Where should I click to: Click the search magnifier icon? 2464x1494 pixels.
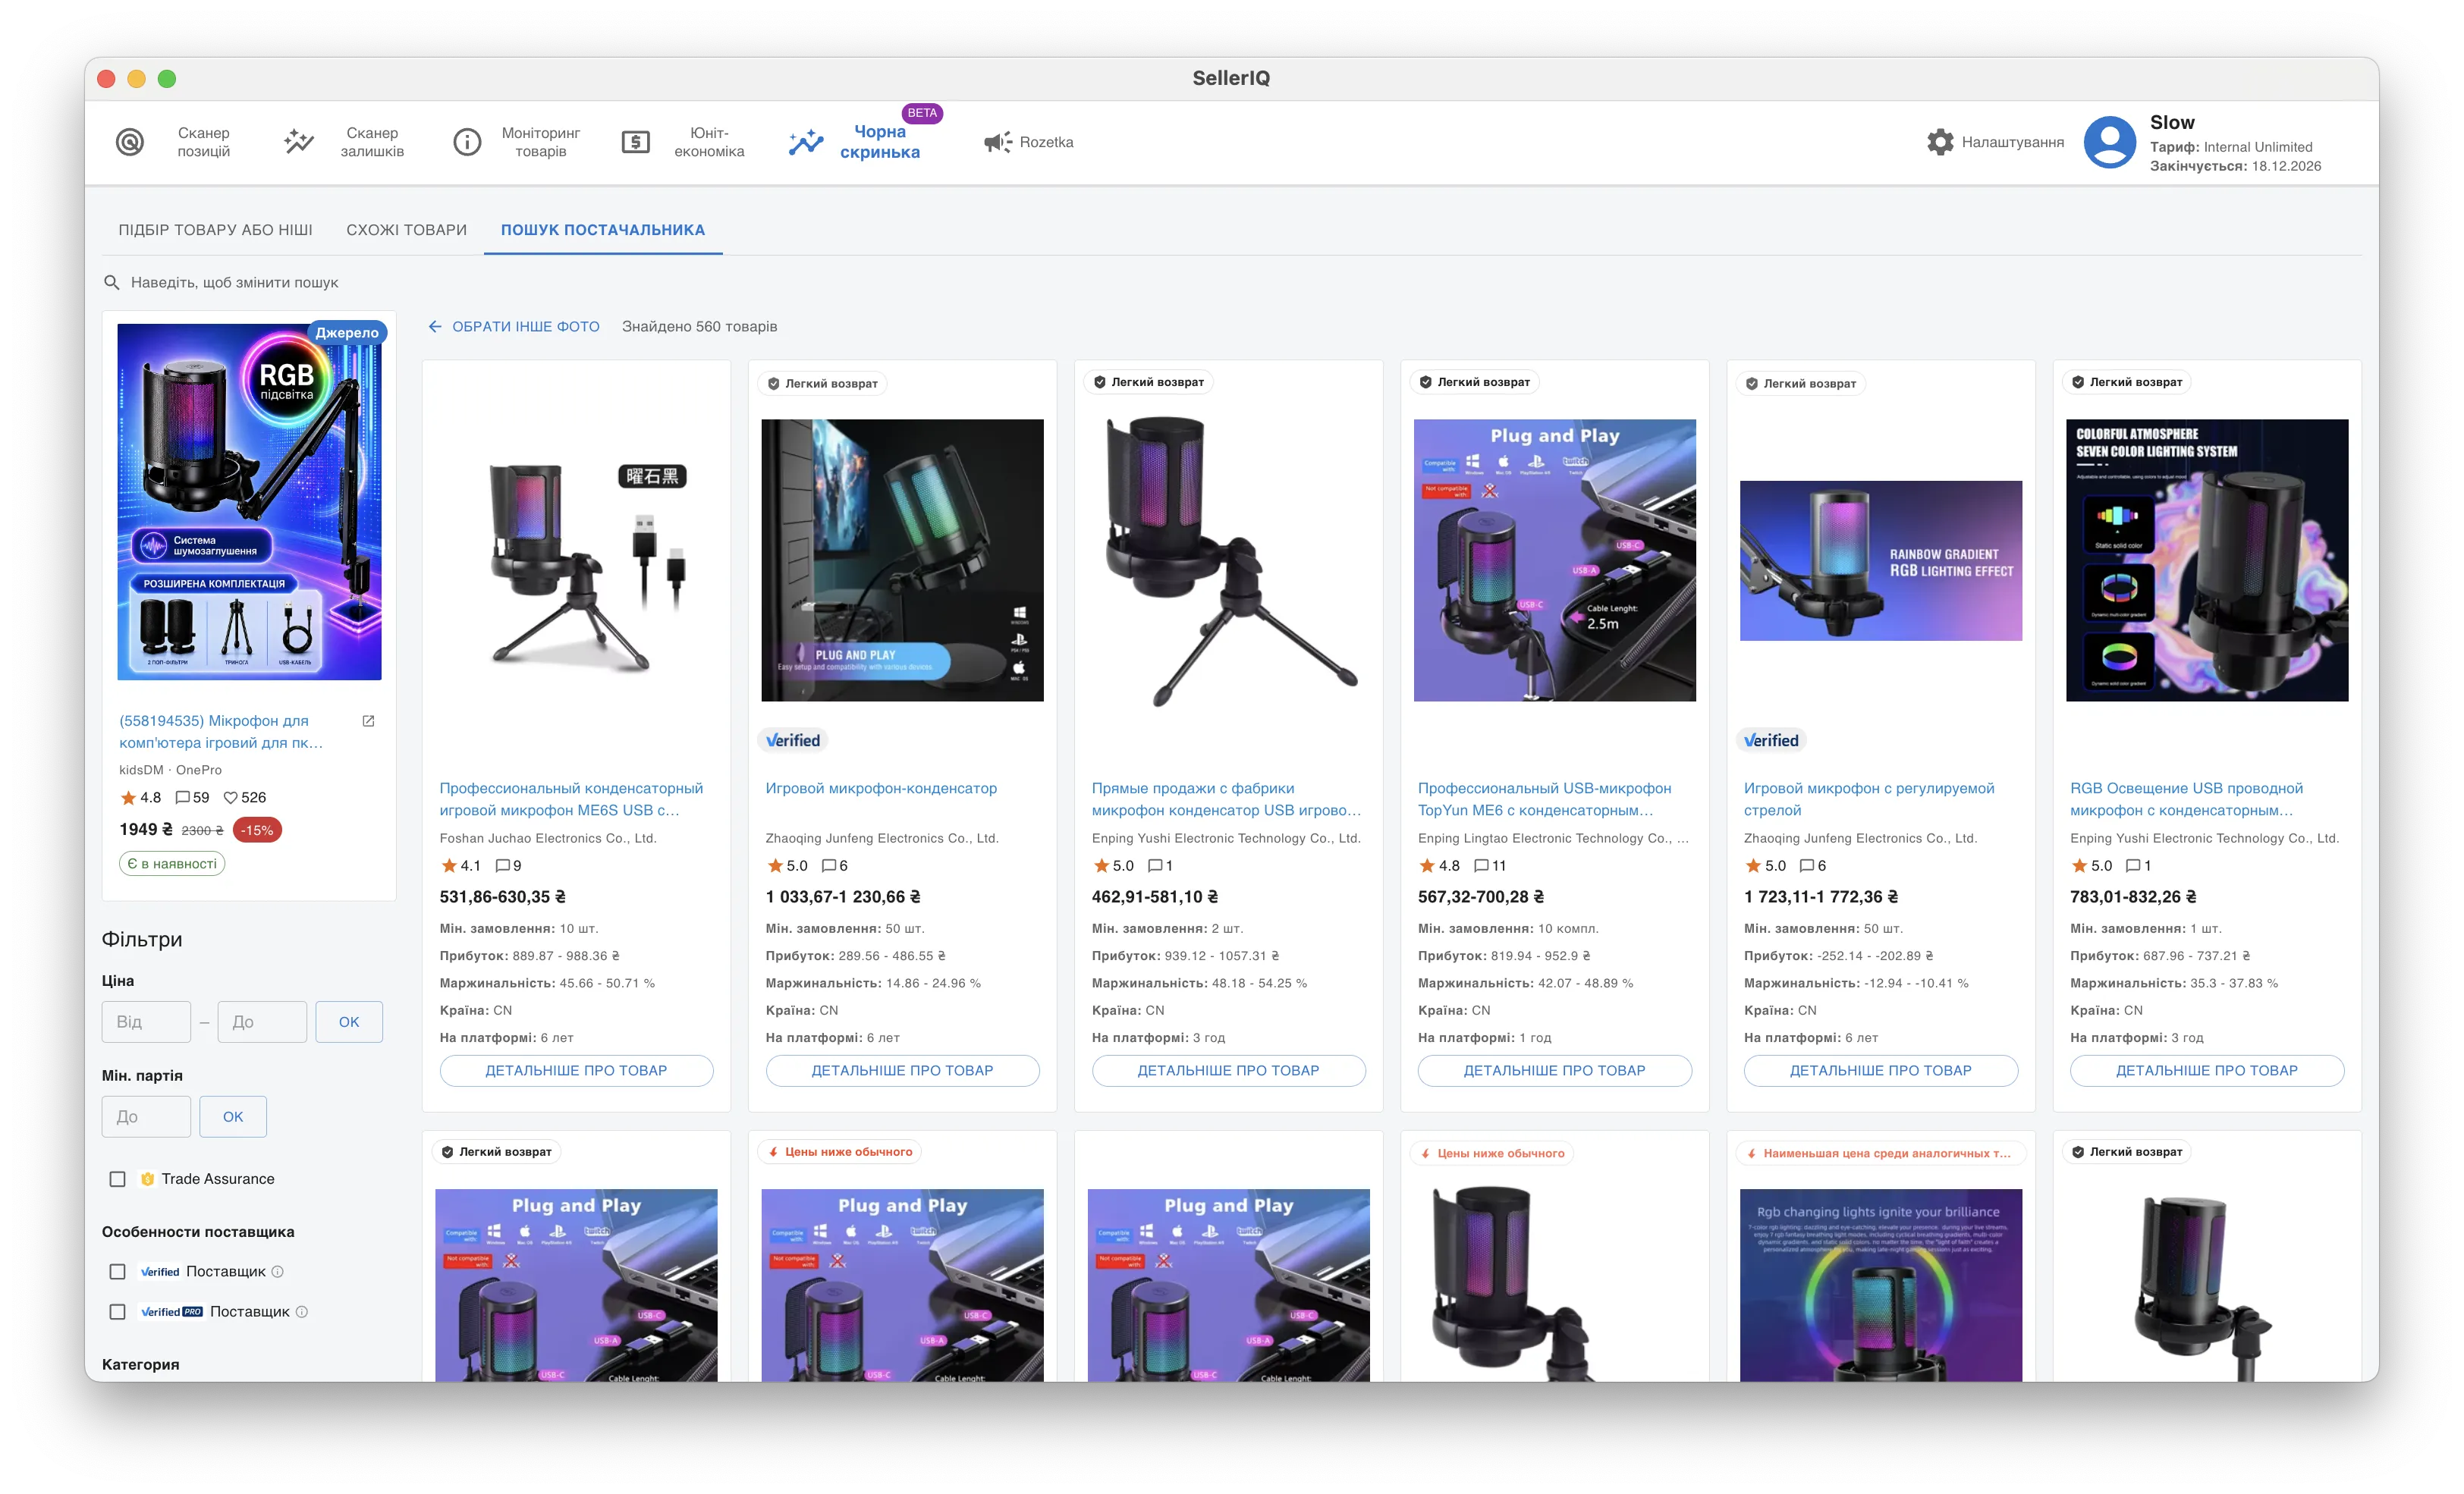pyautogui.click(x=112, y=283)
